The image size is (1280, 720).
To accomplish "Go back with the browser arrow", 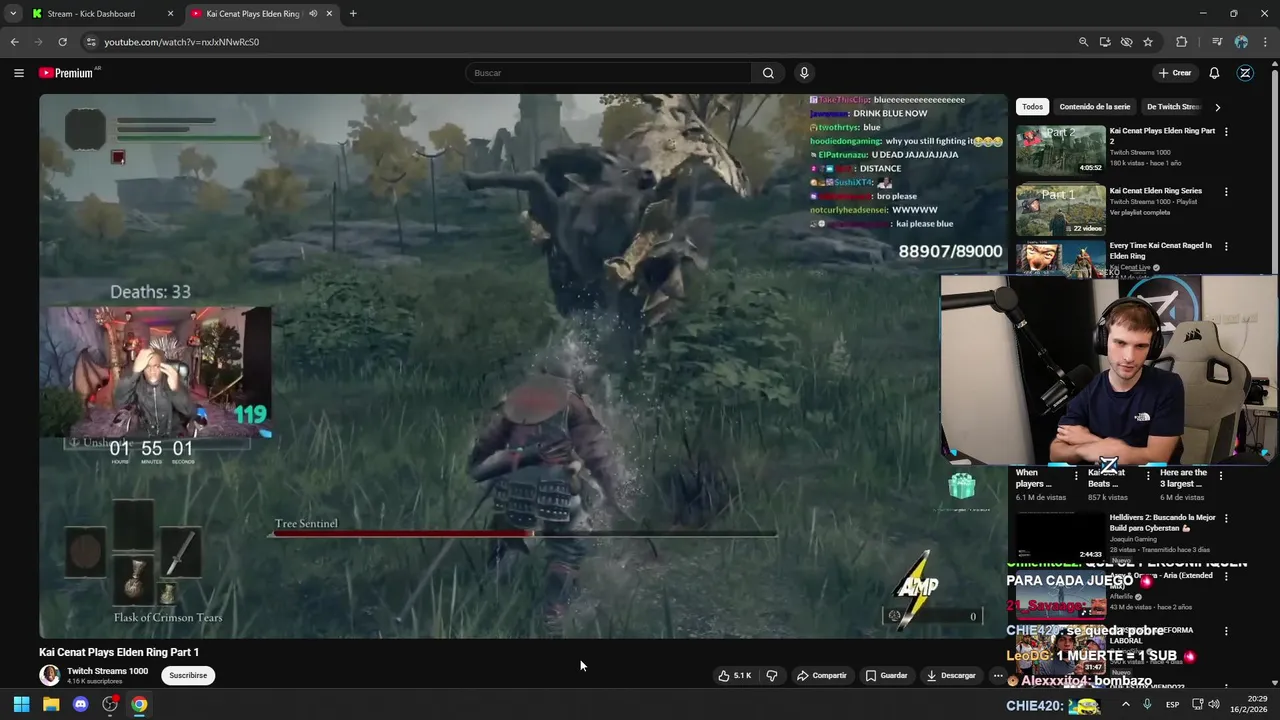I will (14, 42).
